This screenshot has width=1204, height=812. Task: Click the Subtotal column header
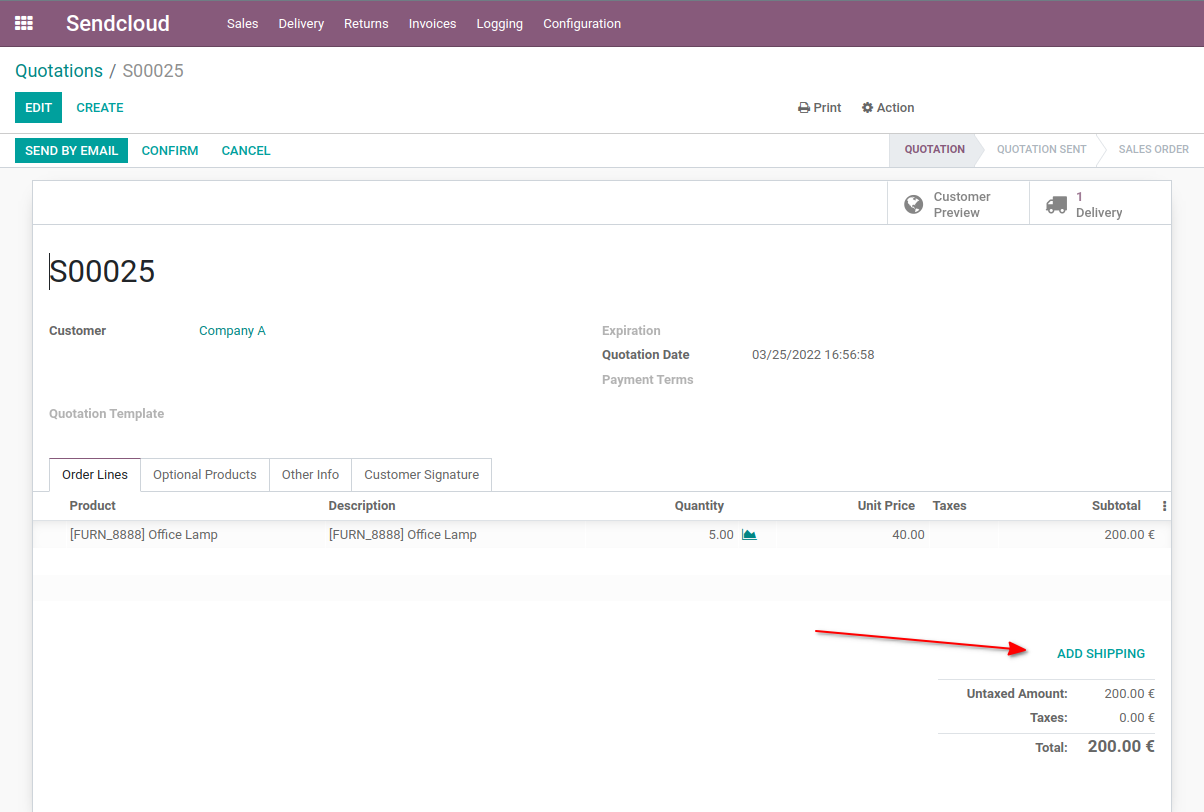pyautogui.click(x=1116, y=506)
